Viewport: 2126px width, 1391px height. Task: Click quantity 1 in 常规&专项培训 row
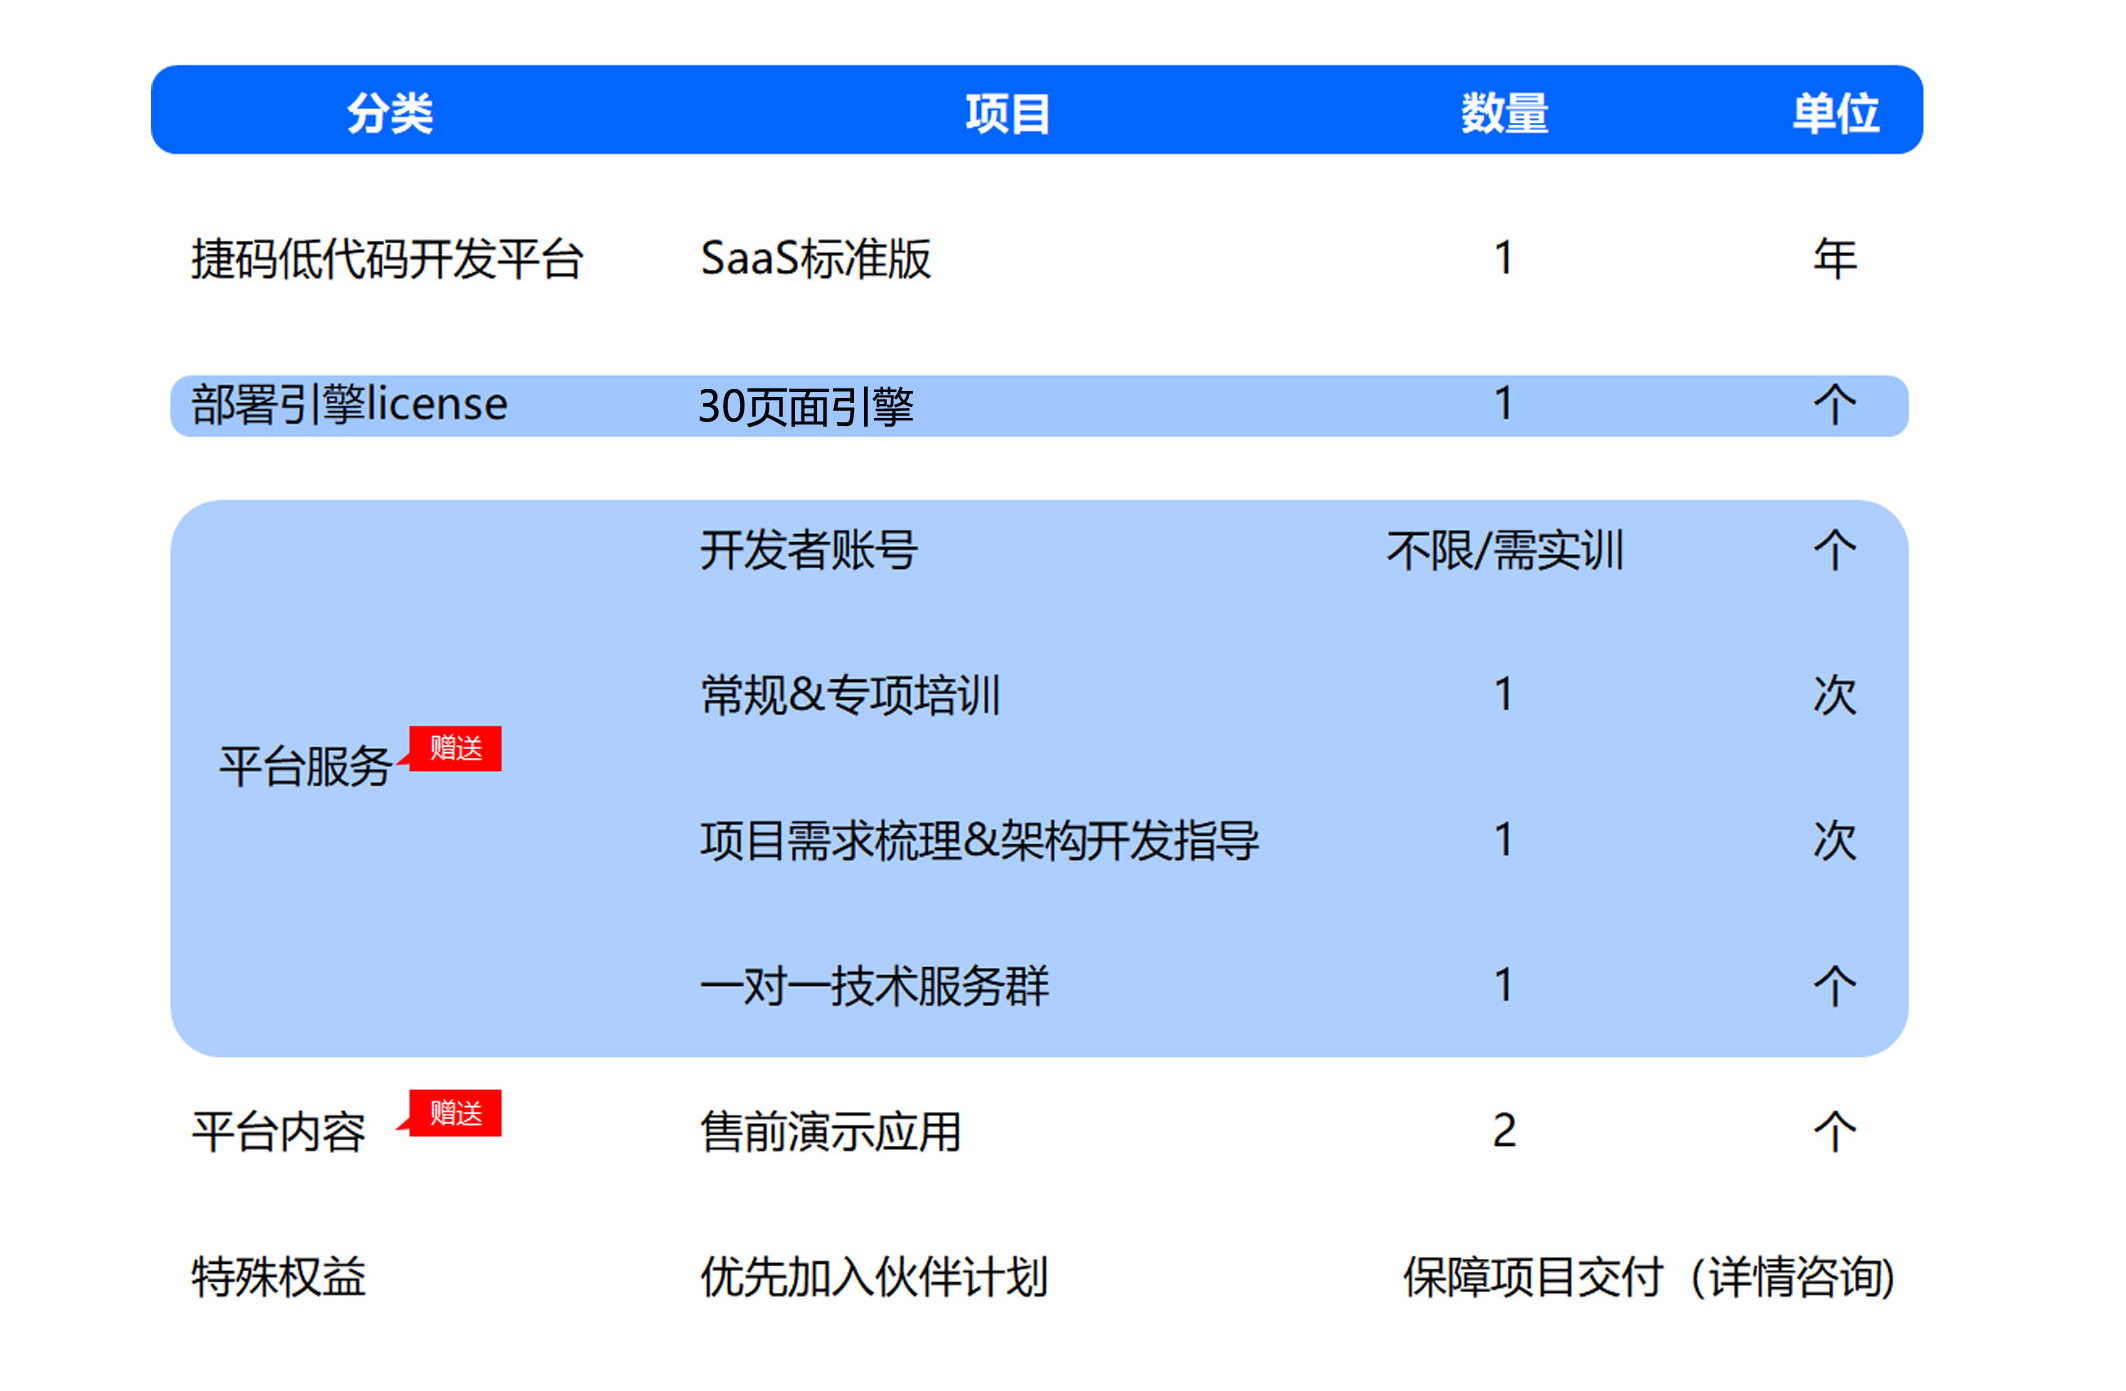click(1503, 694)
